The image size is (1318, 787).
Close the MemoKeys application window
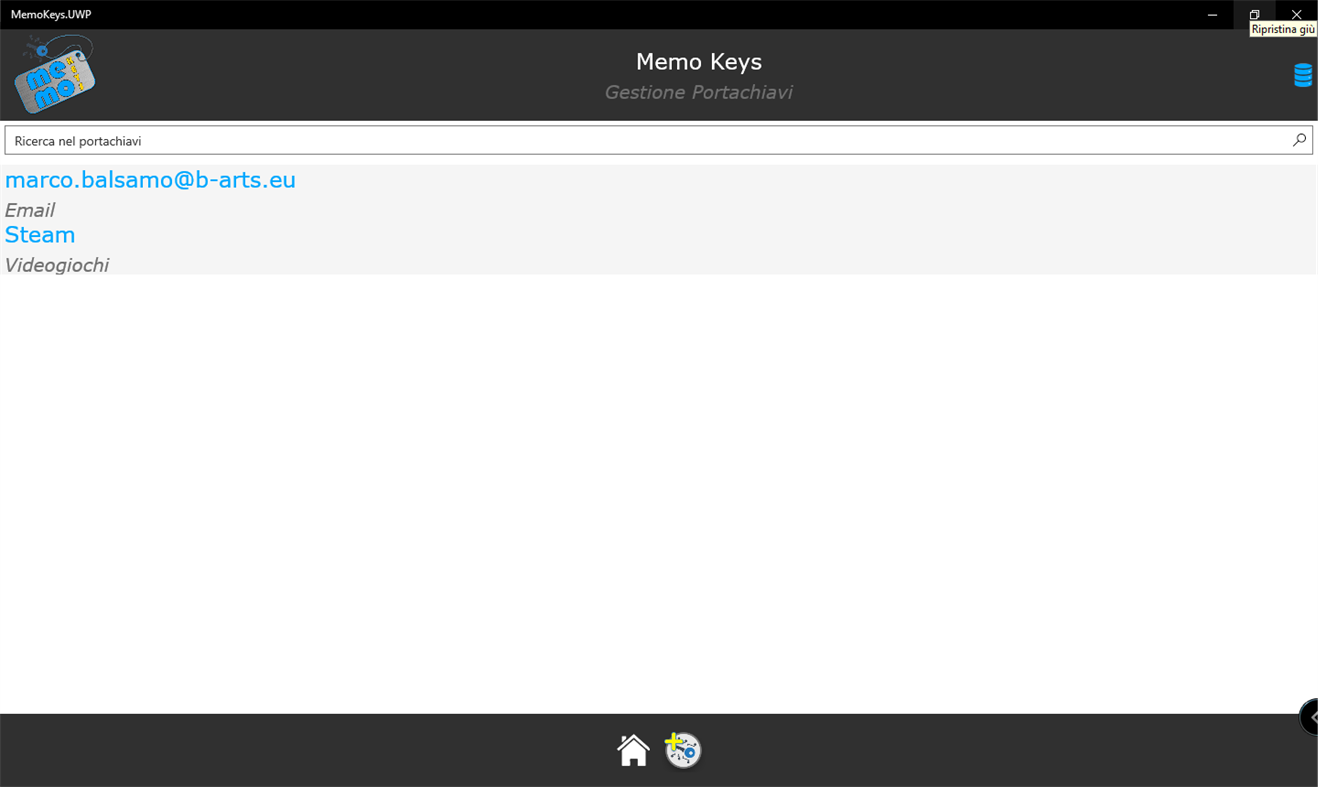[1296, 14]
